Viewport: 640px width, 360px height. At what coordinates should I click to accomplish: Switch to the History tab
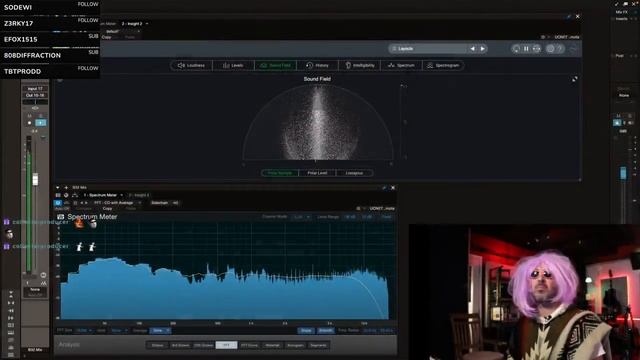pyautogui.click(x=318, y=65)
